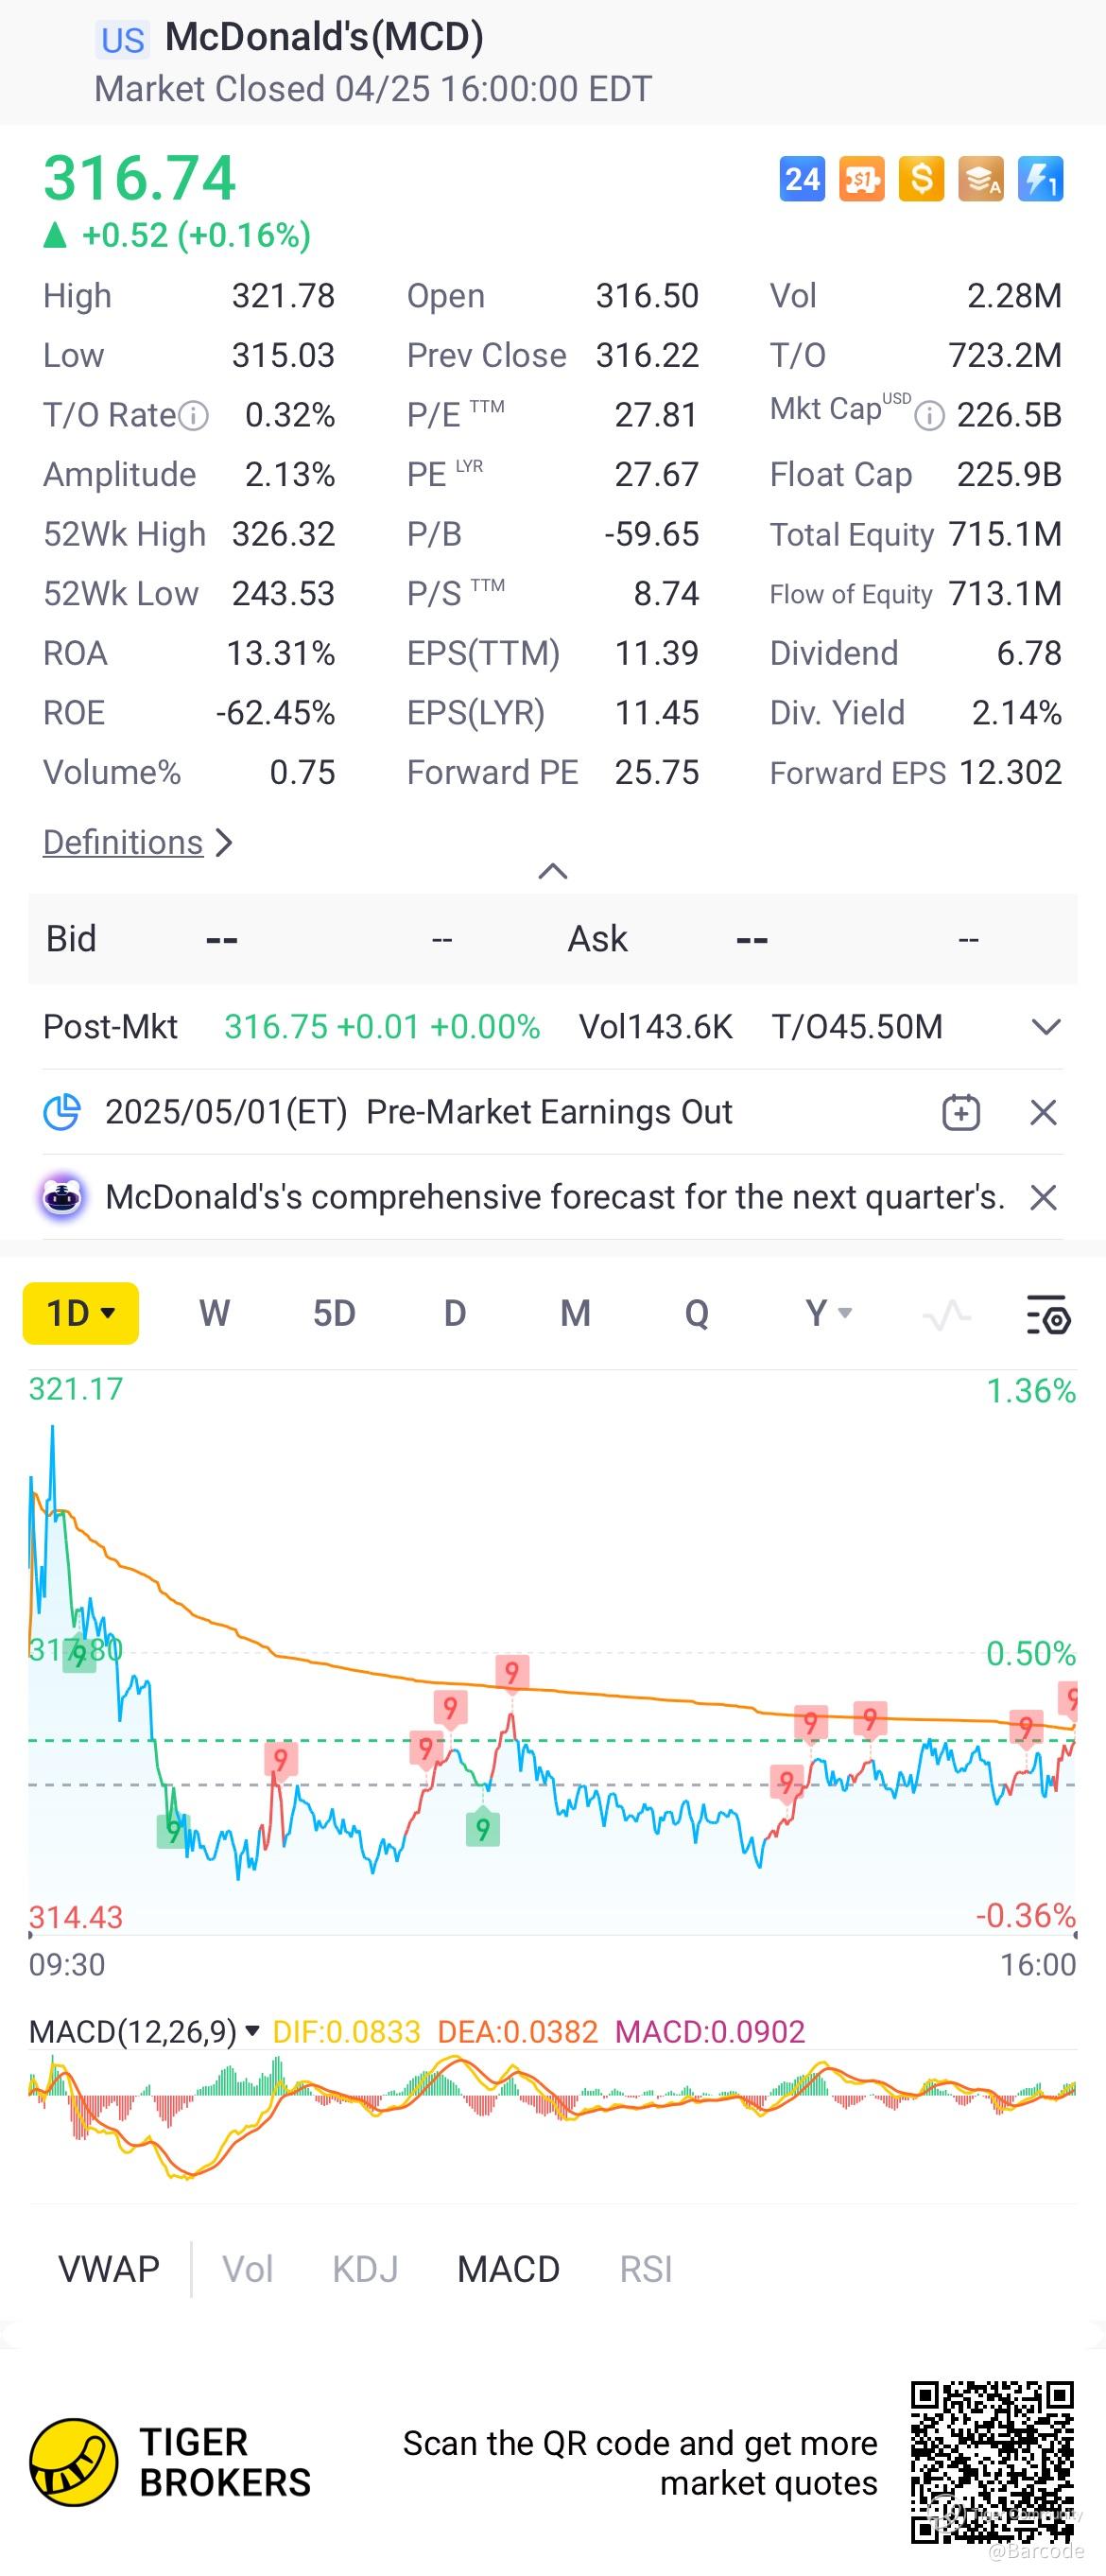Expand the Post-Mkt details chevron
Screen dimensions: 1106x2576
(1045, 1027)
